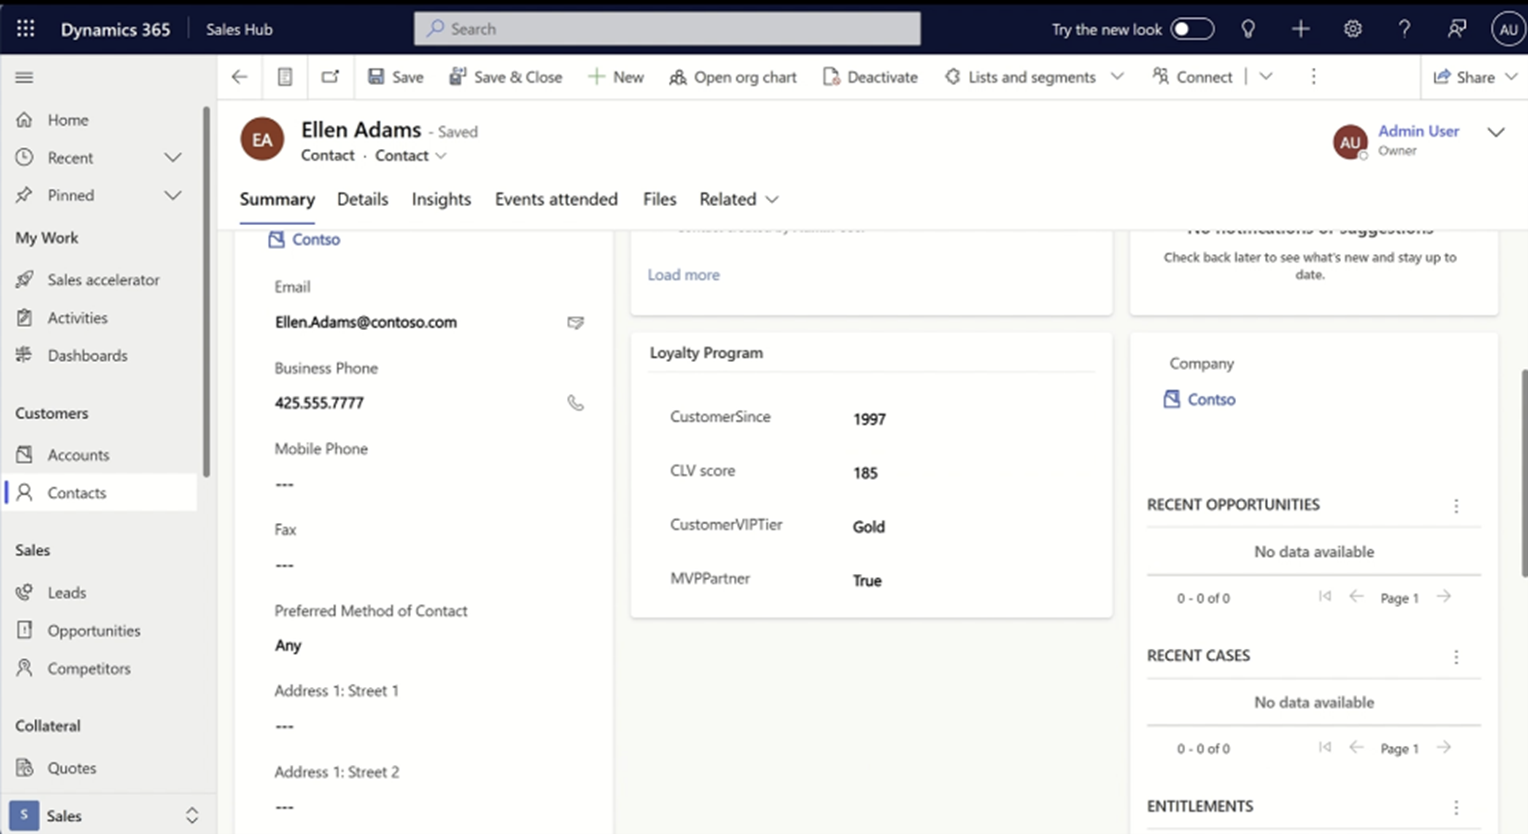
Task: Select Accounts under Customers
Action: point(76,454)
